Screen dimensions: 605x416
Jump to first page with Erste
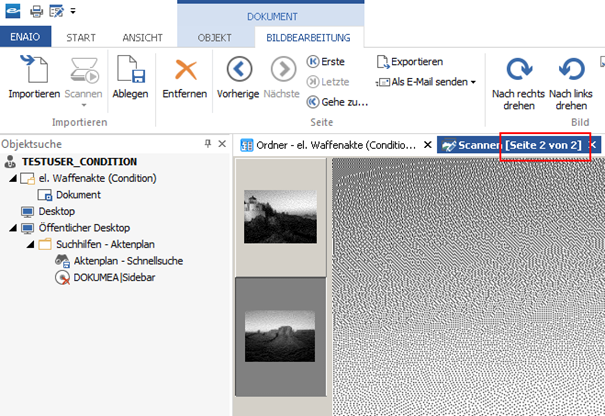click(326, 62)
